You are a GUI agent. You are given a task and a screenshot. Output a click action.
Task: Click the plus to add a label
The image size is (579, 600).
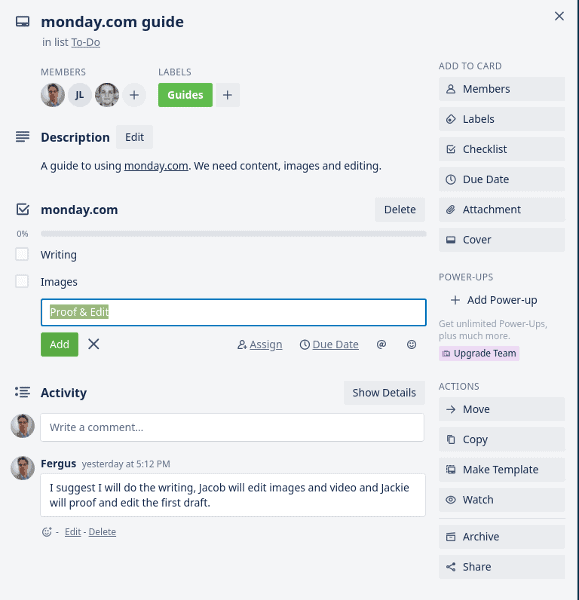[228, 95]
